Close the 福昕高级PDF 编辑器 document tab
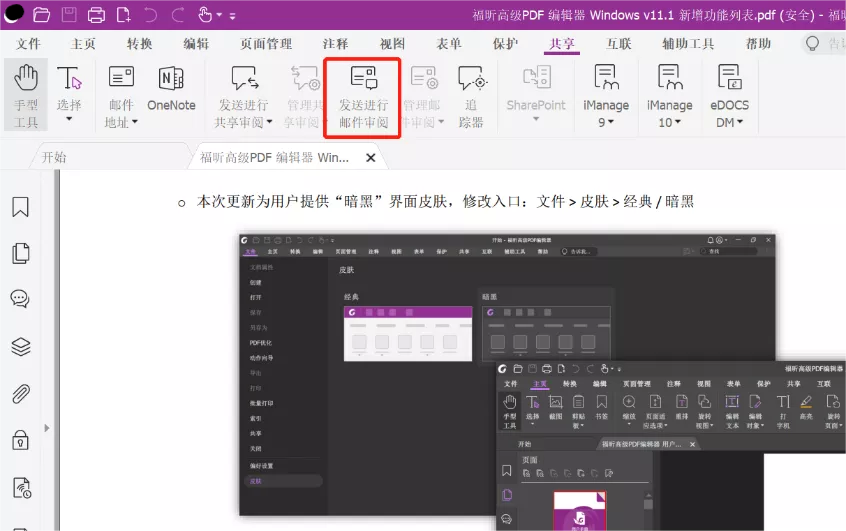 tap(371, 158)
